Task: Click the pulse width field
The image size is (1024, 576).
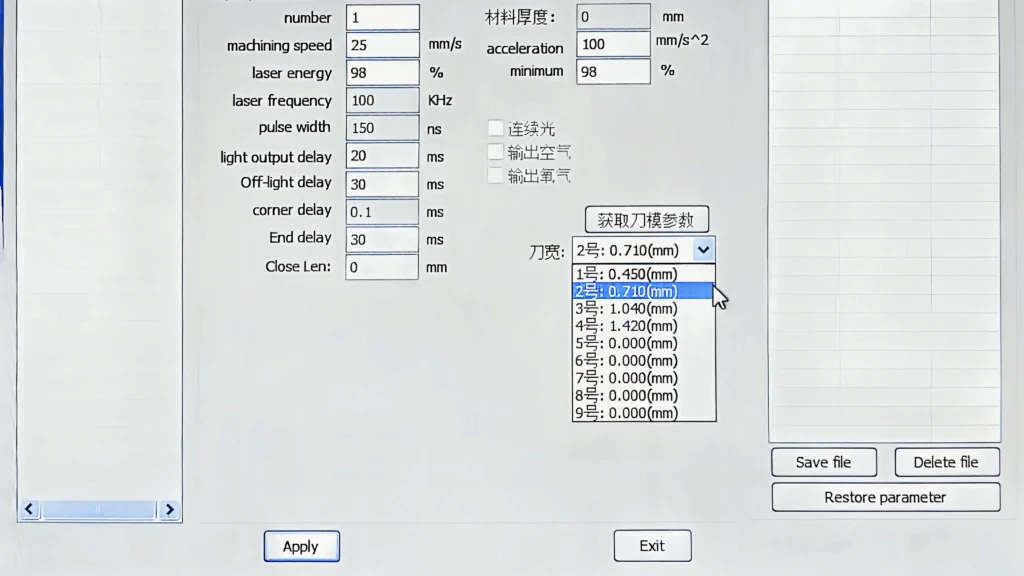Action: (x=382, y=128)
